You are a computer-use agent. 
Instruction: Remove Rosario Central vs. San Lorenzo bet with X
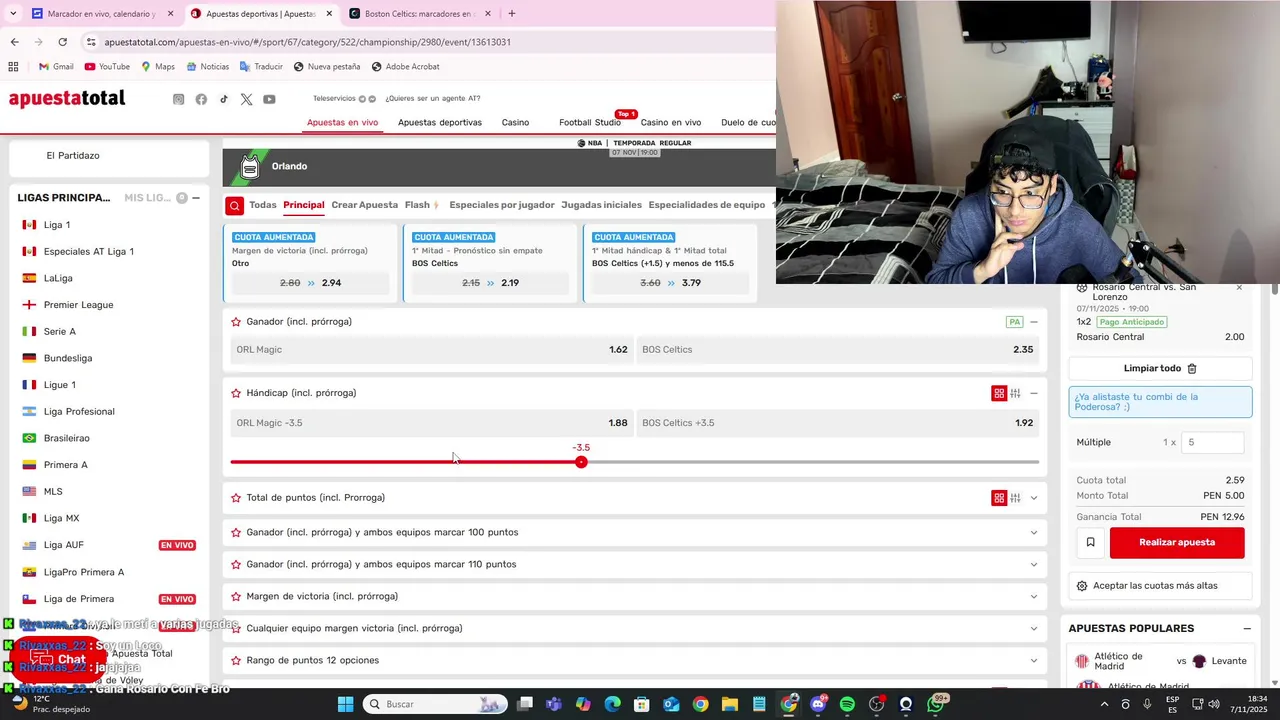click(1239, 288)
